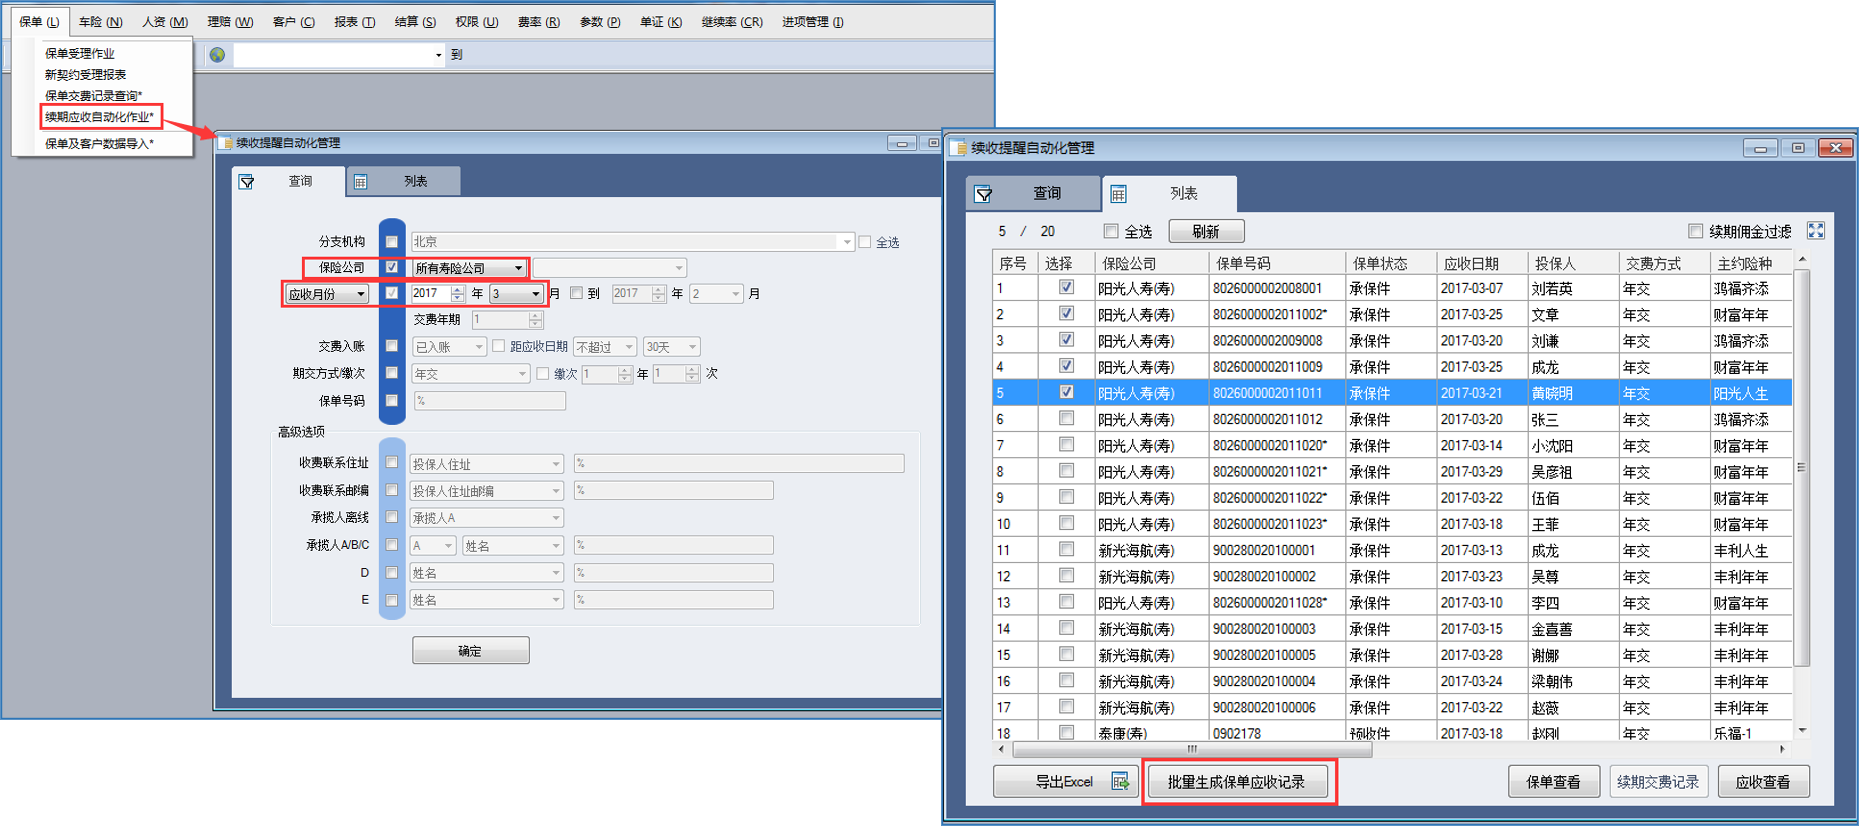The width and height of the screenshot is (1859, 826).
Task: Open the 分支机构 北京 dropdown
Action: 846,242
